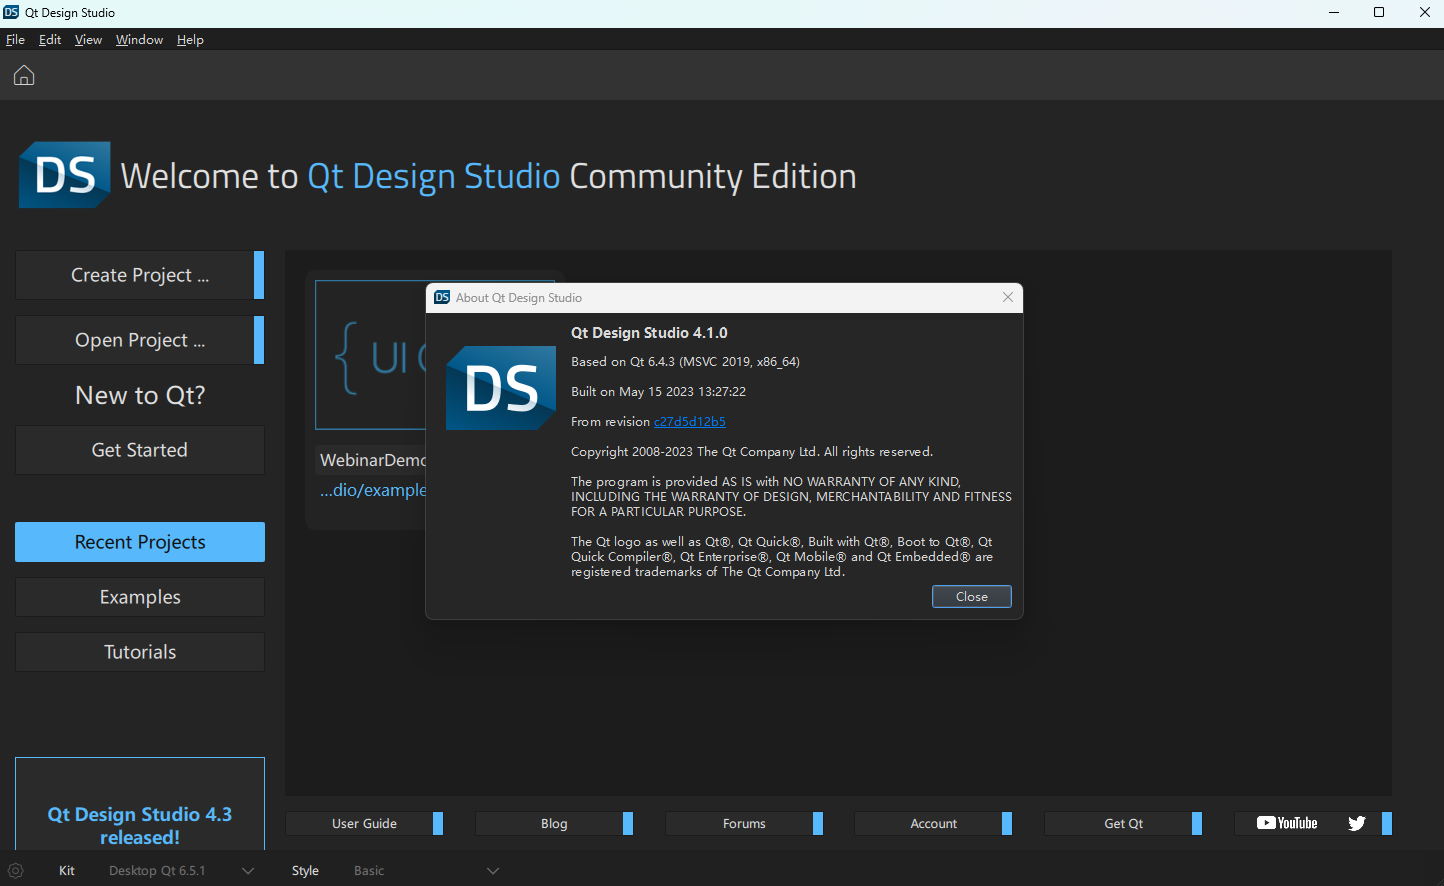
Task: Expand the Kit dropdown Desktop Qt 6.5.1
Action: (x=181, y=870)
